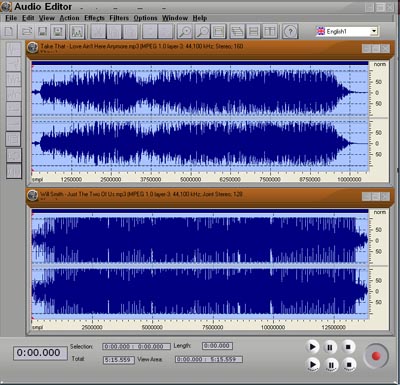Open the File menu
Image resolution: width=400 pixels, height=385 pixels.
coord(11,18)
